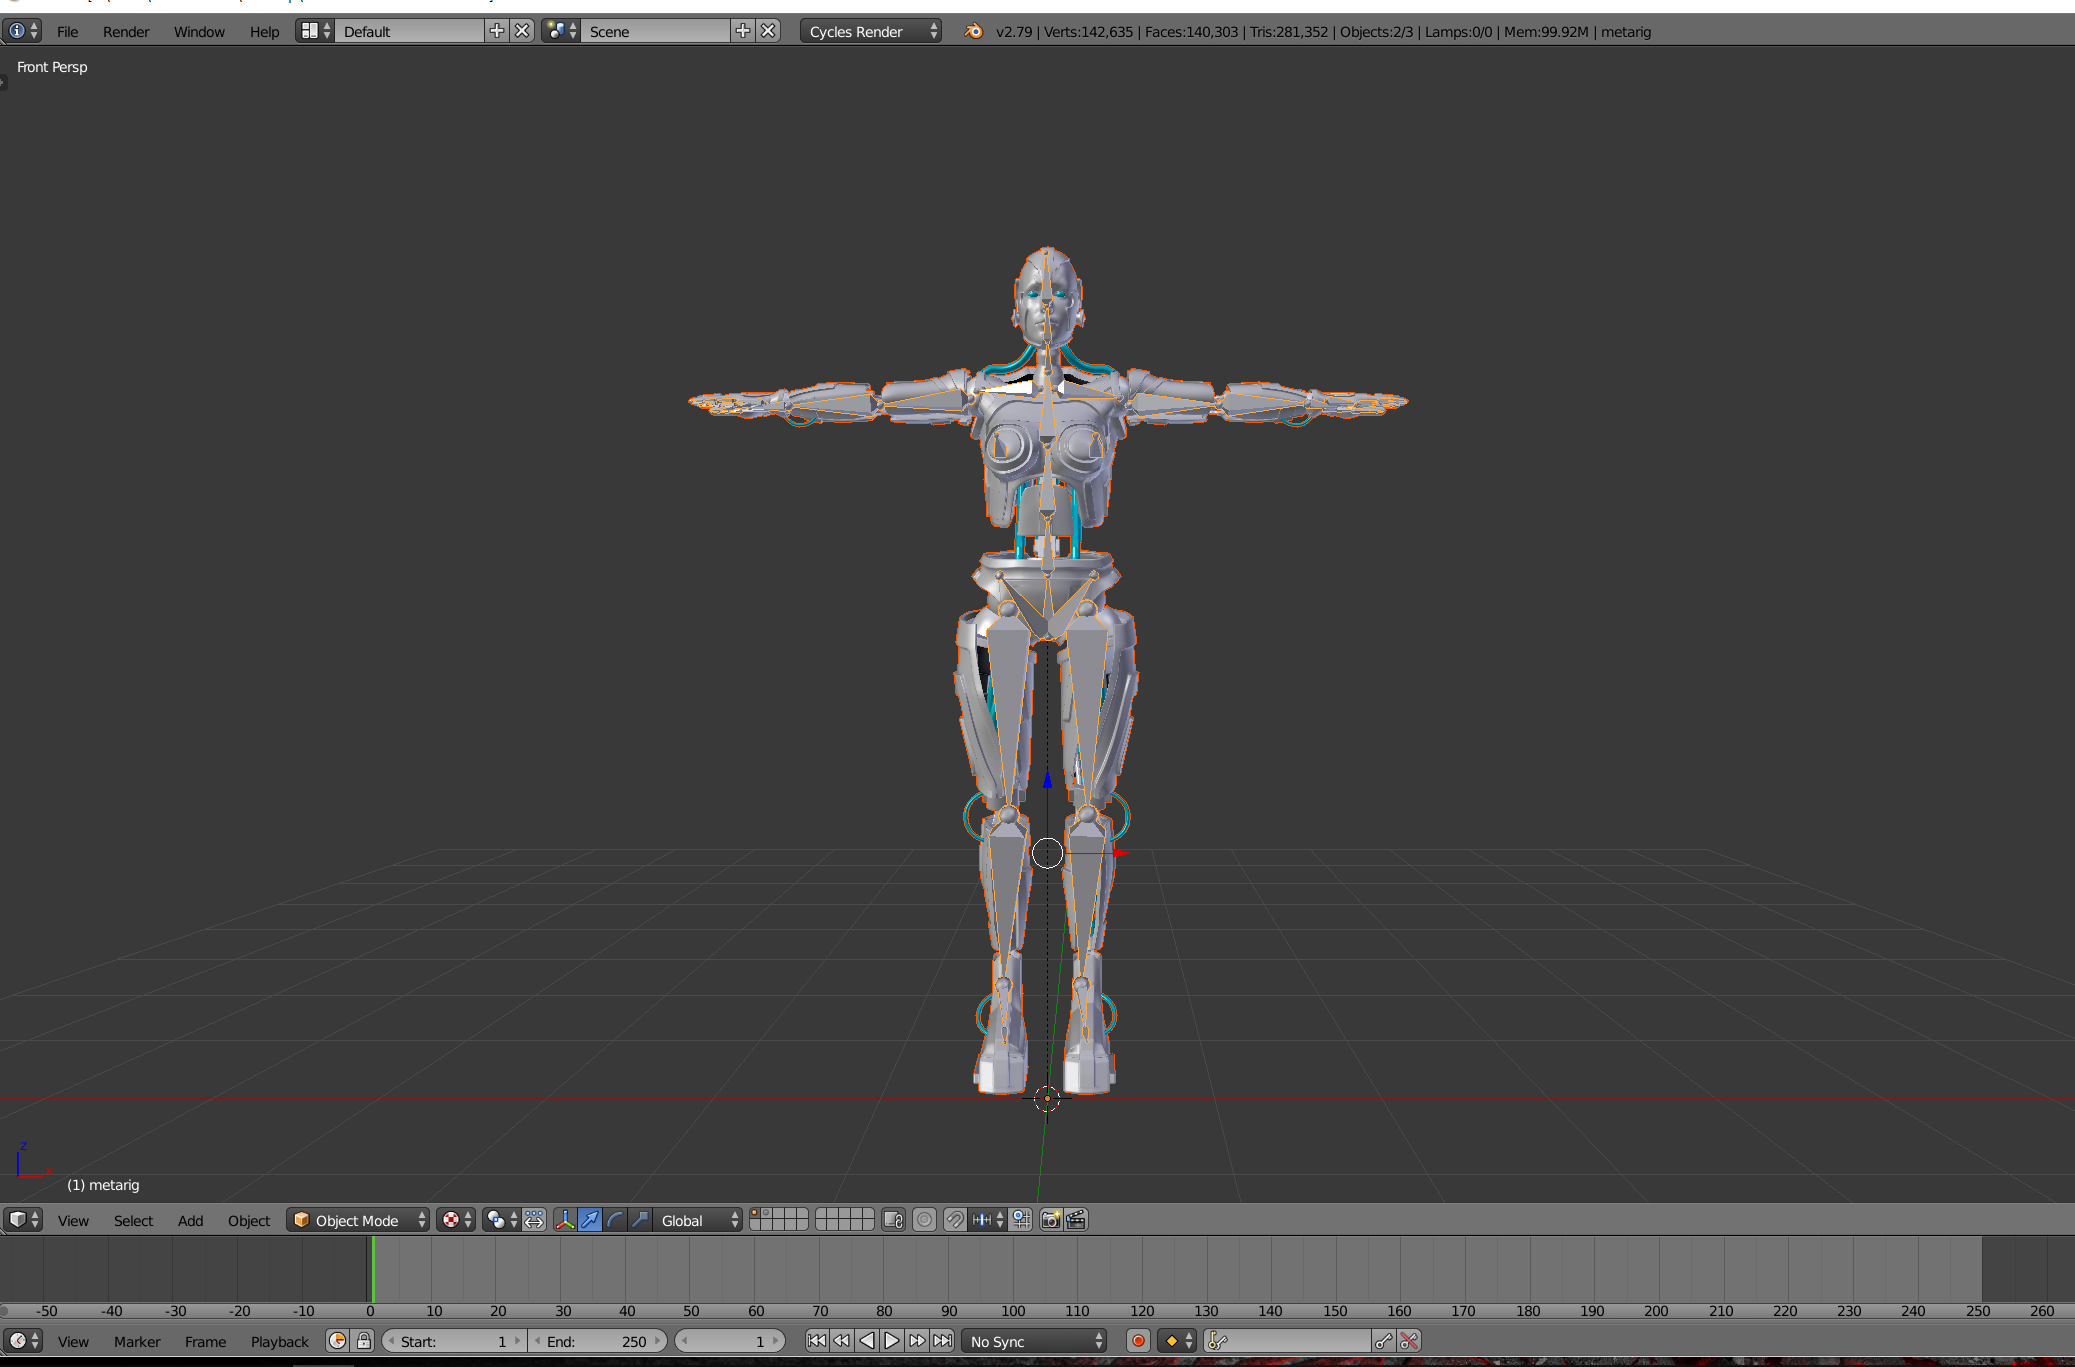
Task: Open the Window menu
Action: pos(199,31)
